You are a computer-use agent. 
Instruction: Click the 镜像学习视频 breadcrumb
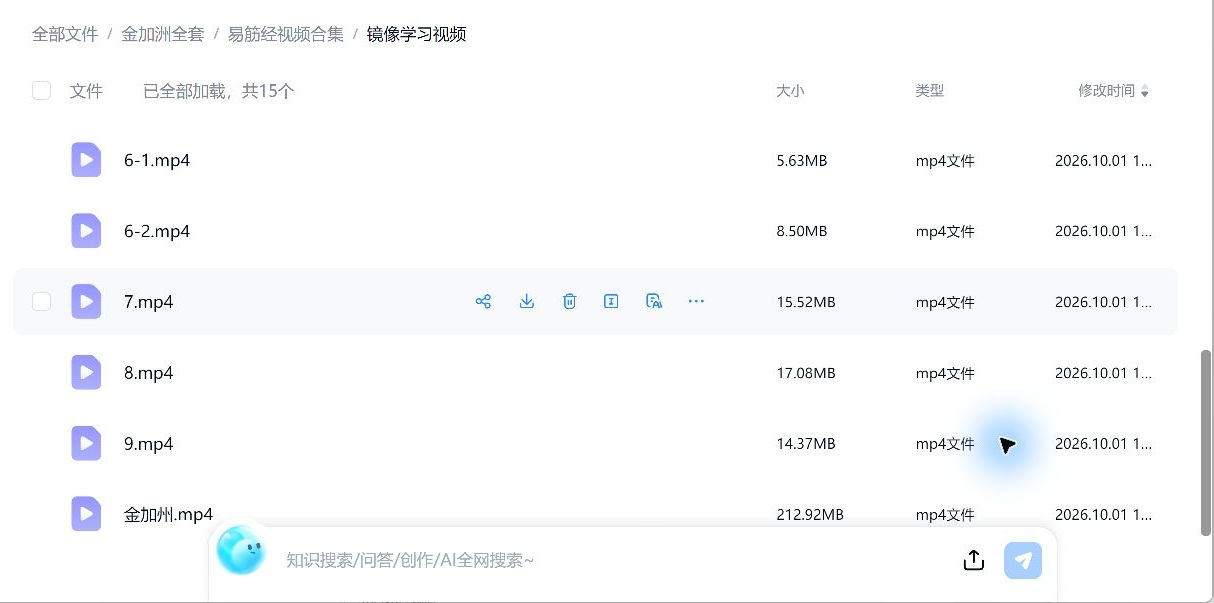[x=416, y=34]
